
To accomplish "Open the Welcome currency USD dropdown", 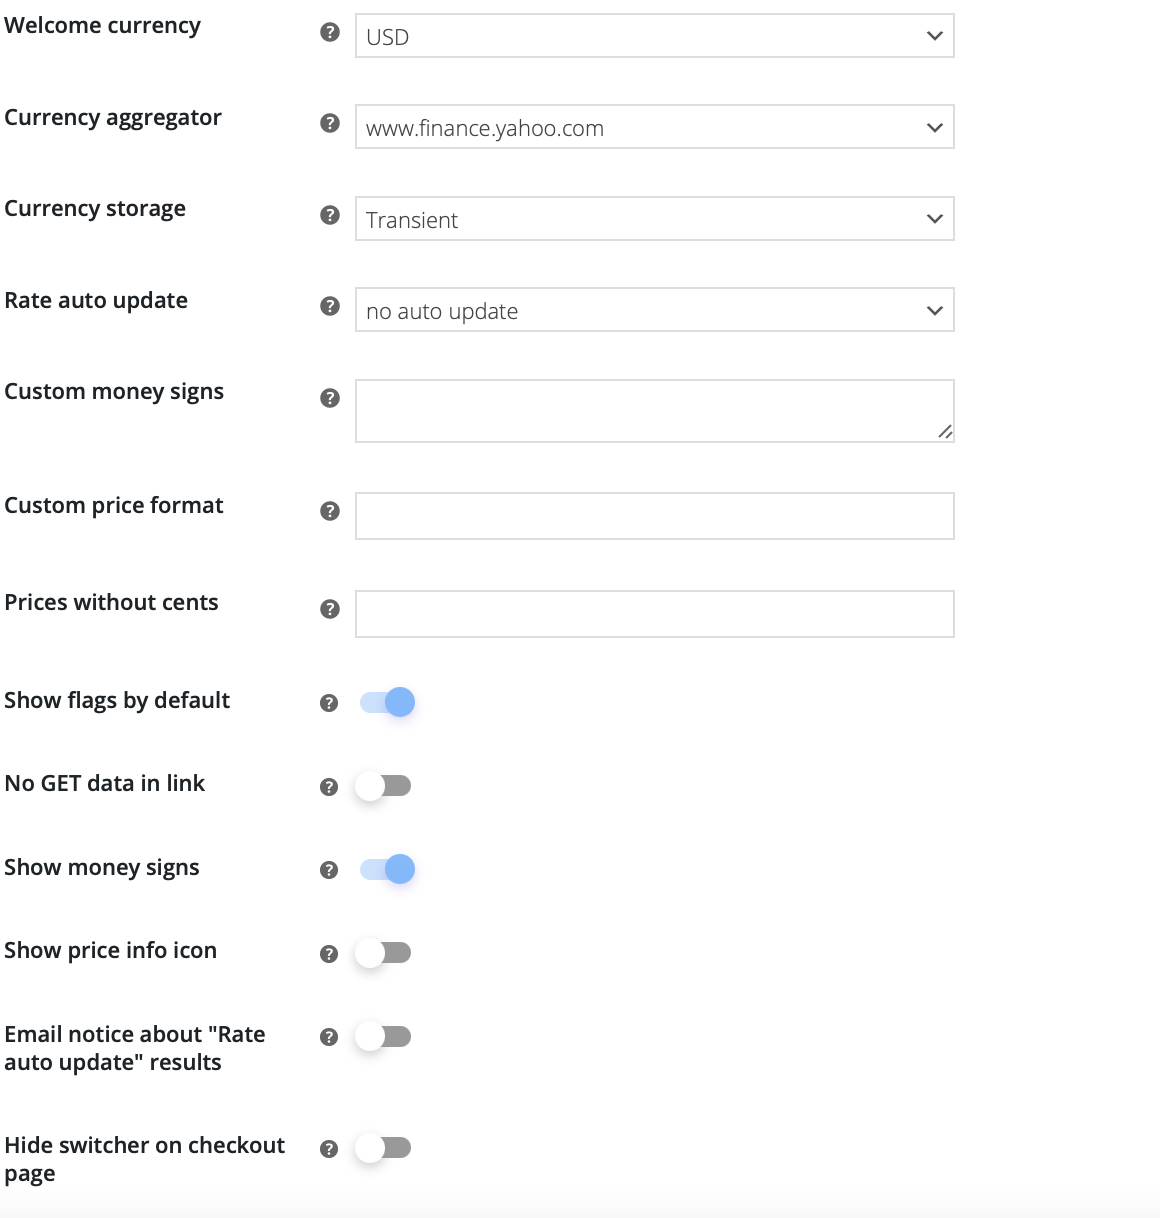I will click(654, 36).
